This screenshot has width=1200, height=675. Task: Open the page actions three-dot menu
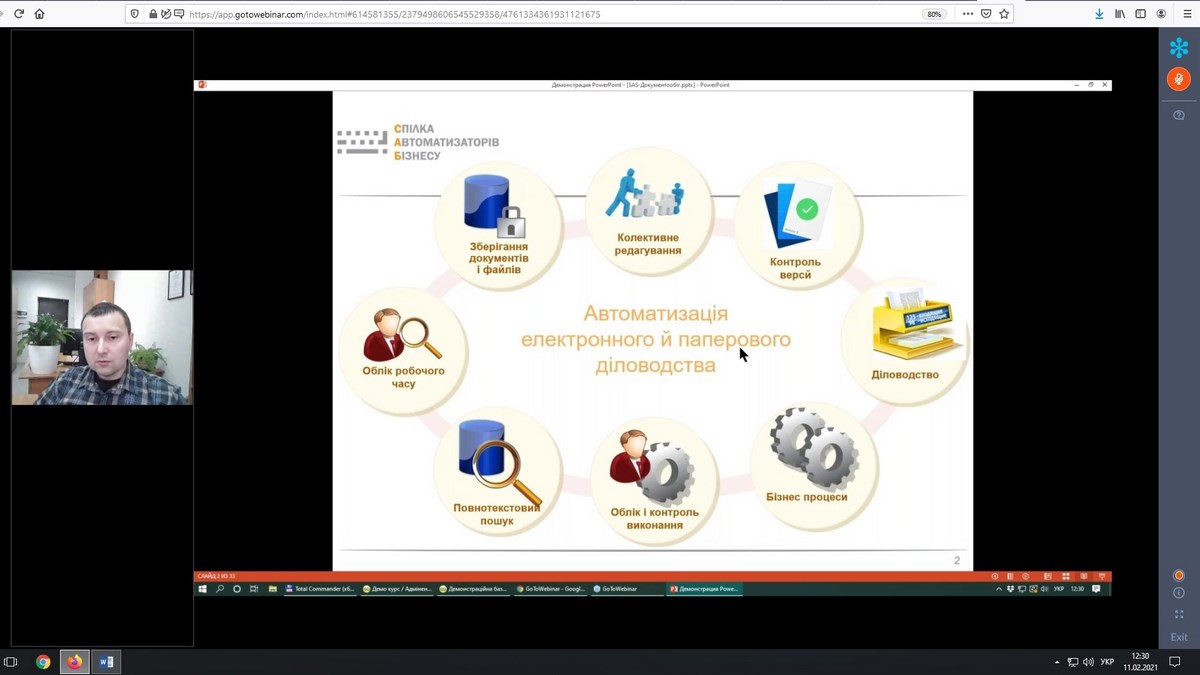[967, 14]
